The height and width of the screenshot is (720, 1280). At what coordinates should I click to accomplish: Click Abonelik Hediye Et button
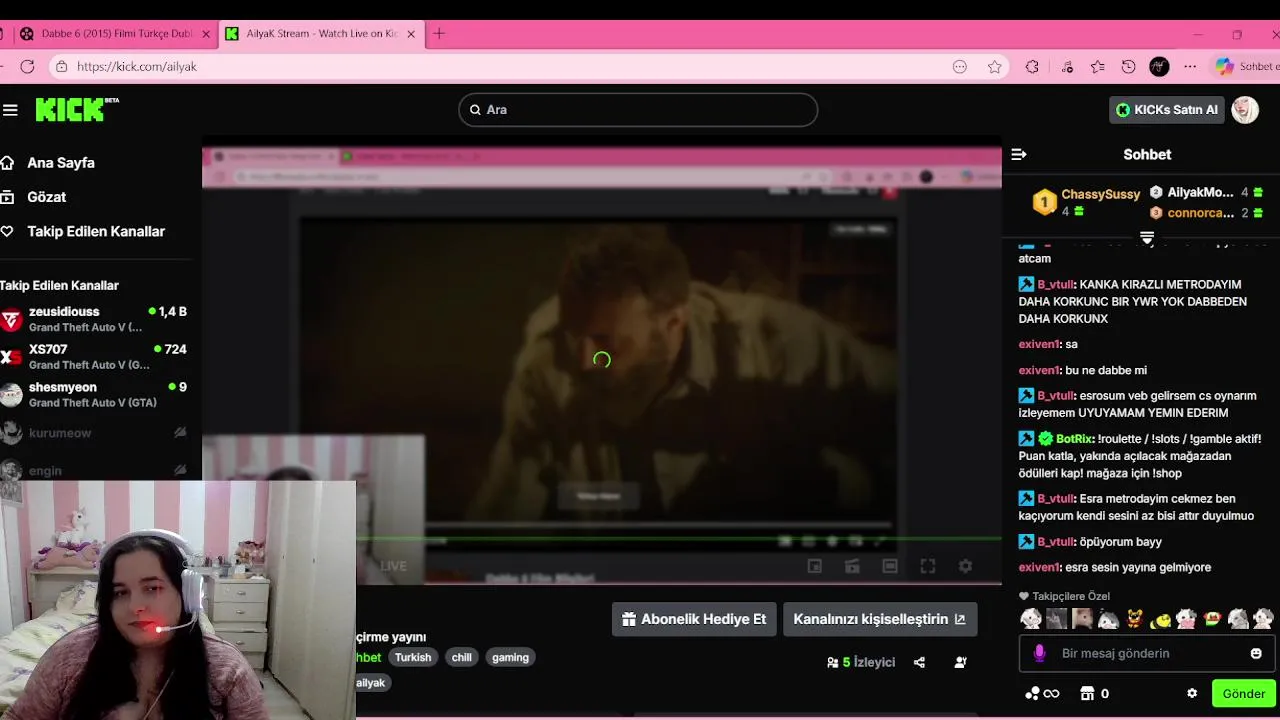coord(694,619)
